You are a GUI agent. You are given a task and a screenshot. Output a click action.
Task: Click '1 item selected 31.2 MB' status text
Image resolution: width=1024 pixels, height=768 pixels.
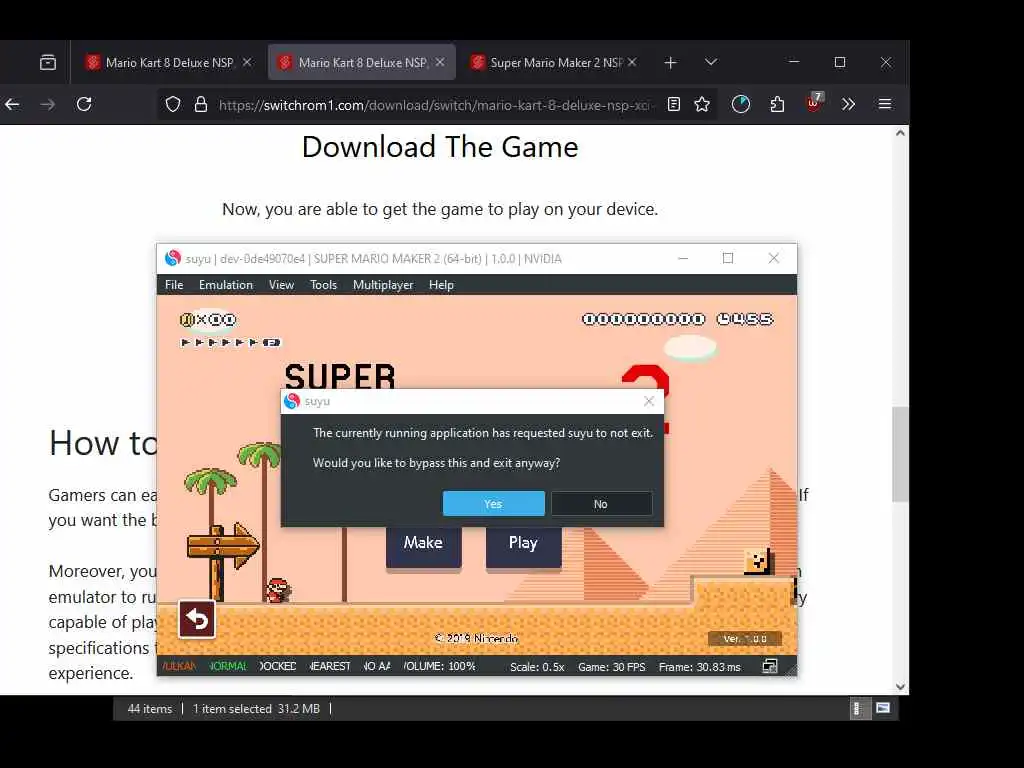256,709
